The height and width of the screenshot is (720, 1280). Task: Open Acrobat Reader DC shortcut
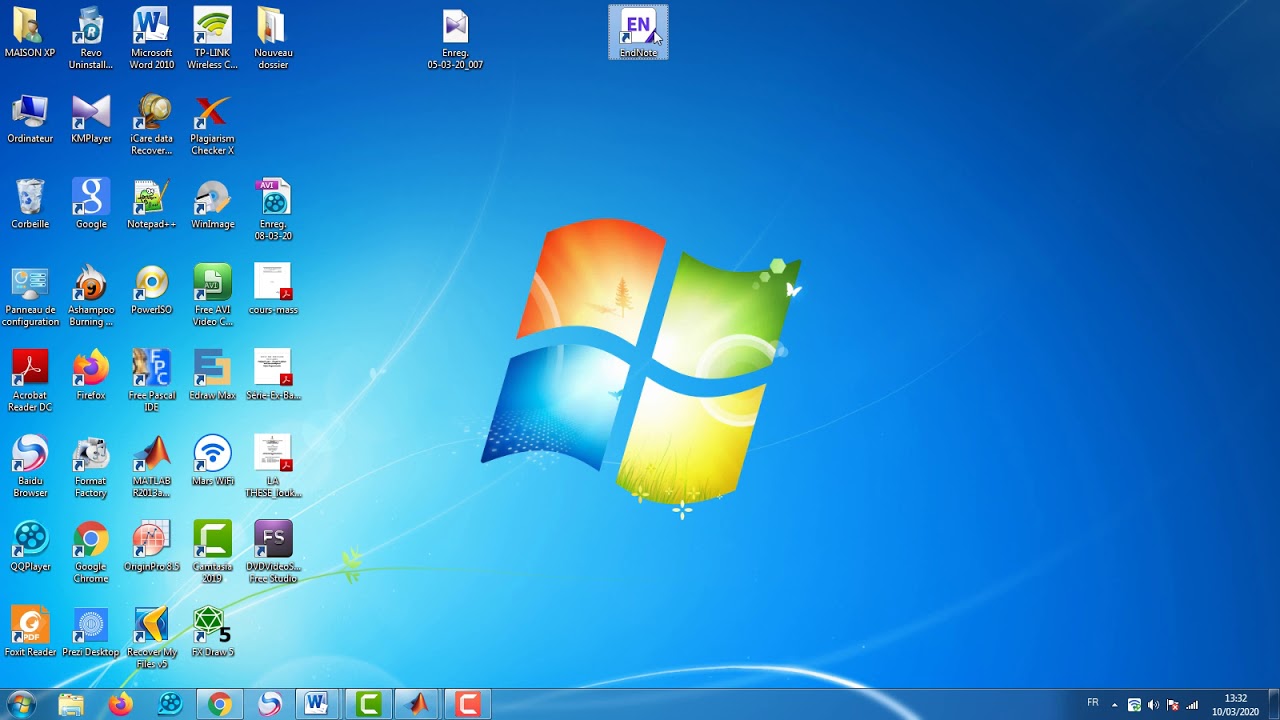tap(30, 381)
